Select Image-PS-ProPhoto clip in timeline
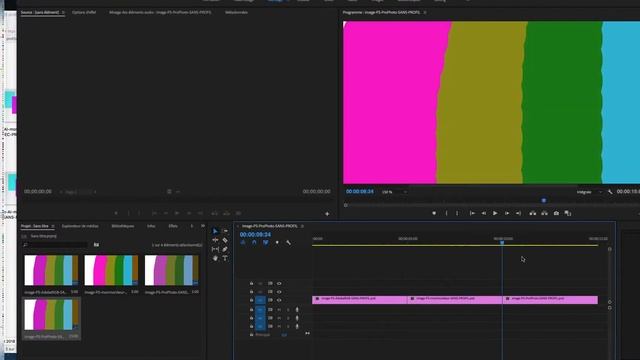The height and width of the screenshot is (360, 640). point(550,300)
